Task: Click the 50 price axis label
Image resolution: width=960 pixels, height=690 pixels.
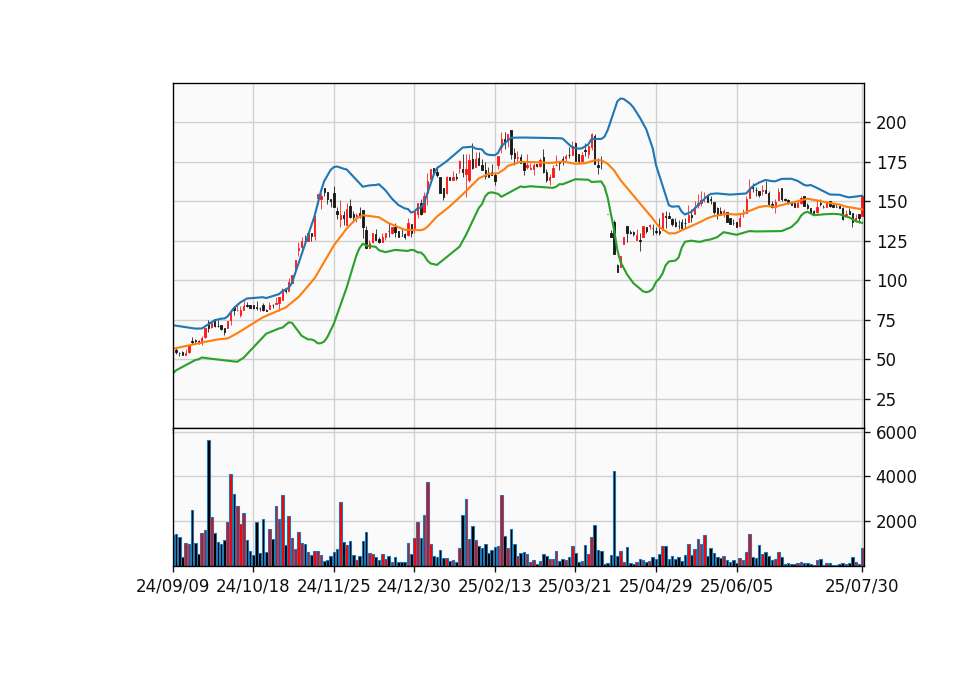Action: click(886, 360)
